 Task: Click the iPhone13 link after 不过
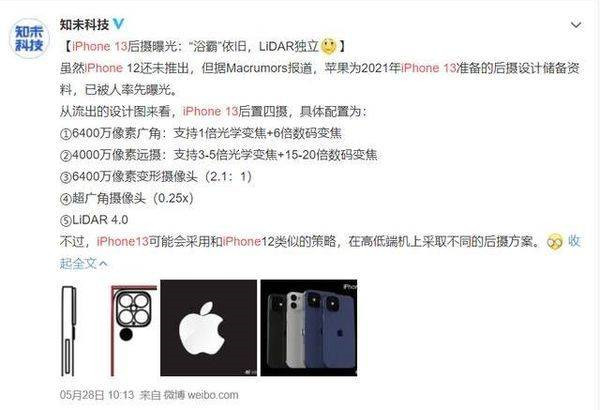[122, 242]
